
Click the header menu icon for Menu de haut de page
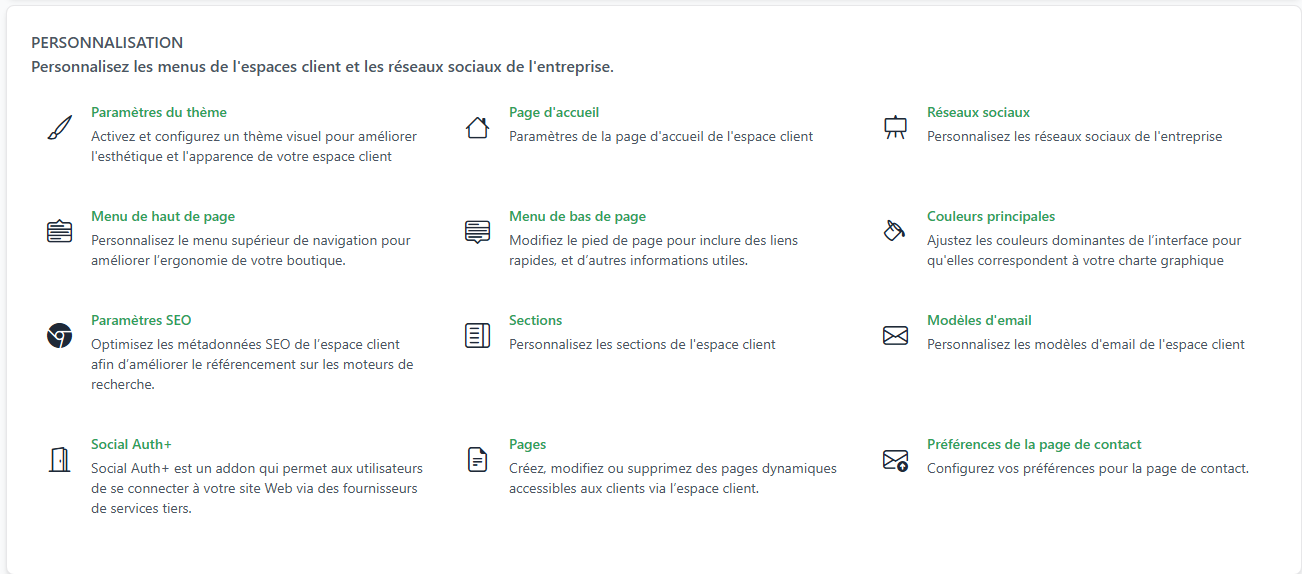pos(60,231)
